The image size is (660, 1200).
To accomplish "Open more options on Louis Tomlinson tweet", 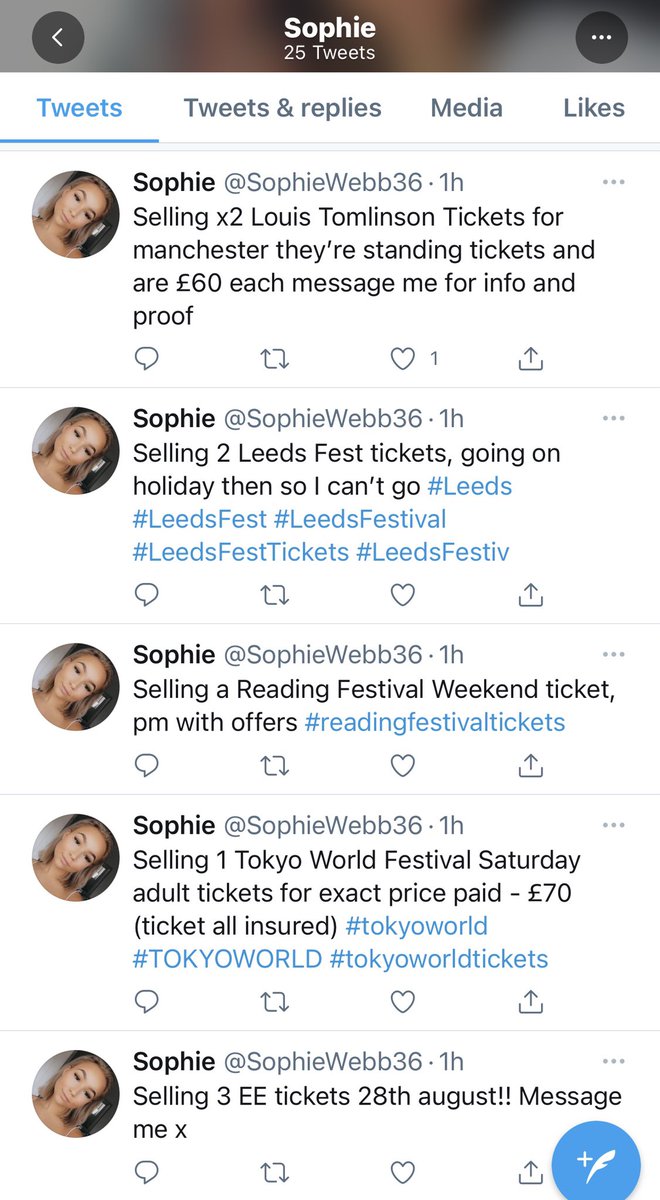I will (x=613, y=182).
